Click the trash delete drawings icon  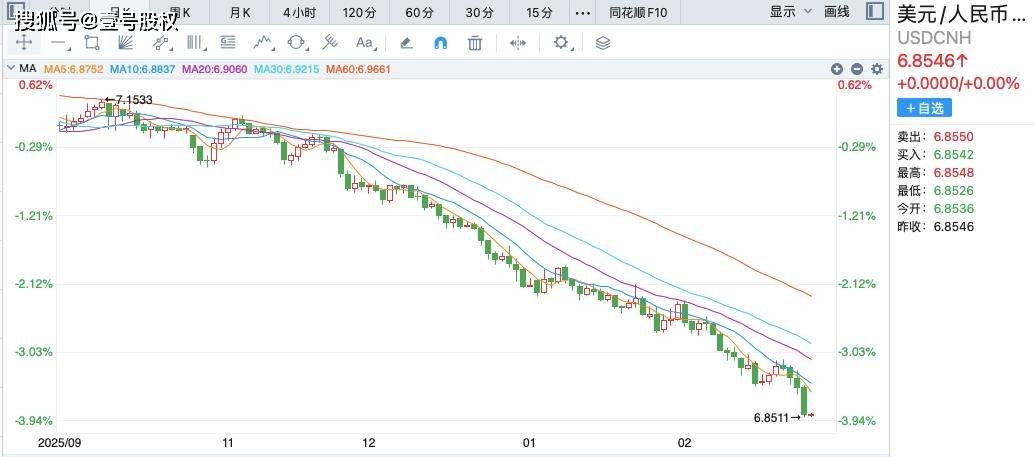475,43
